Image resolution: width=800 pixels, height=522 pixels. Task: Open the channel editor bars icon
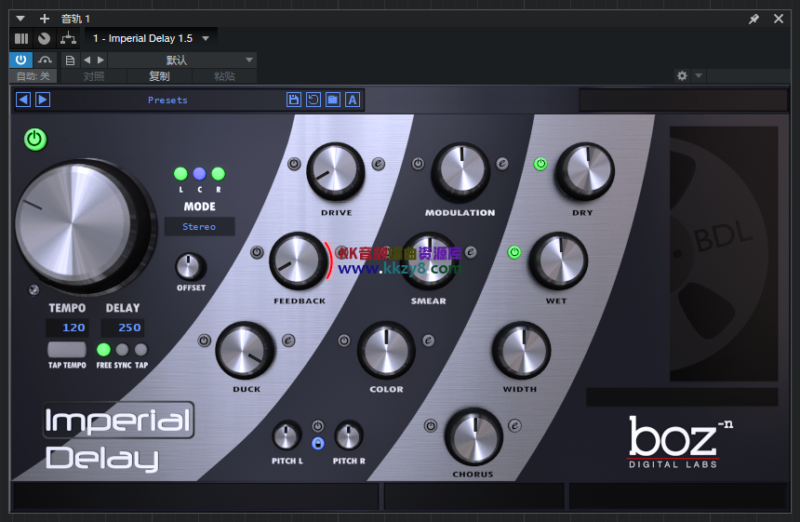tap(21, 38)
